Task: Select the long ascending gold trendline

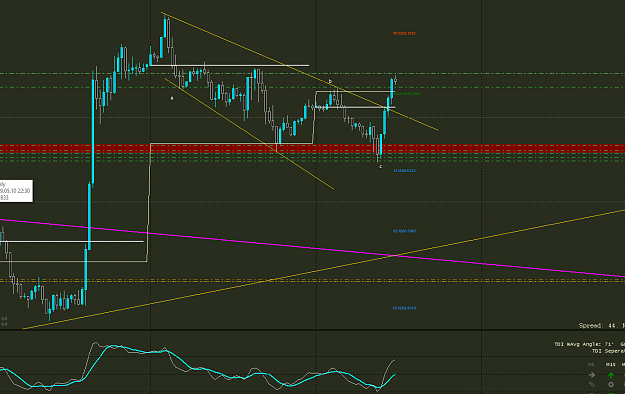Action: click(x=324, y=269)
